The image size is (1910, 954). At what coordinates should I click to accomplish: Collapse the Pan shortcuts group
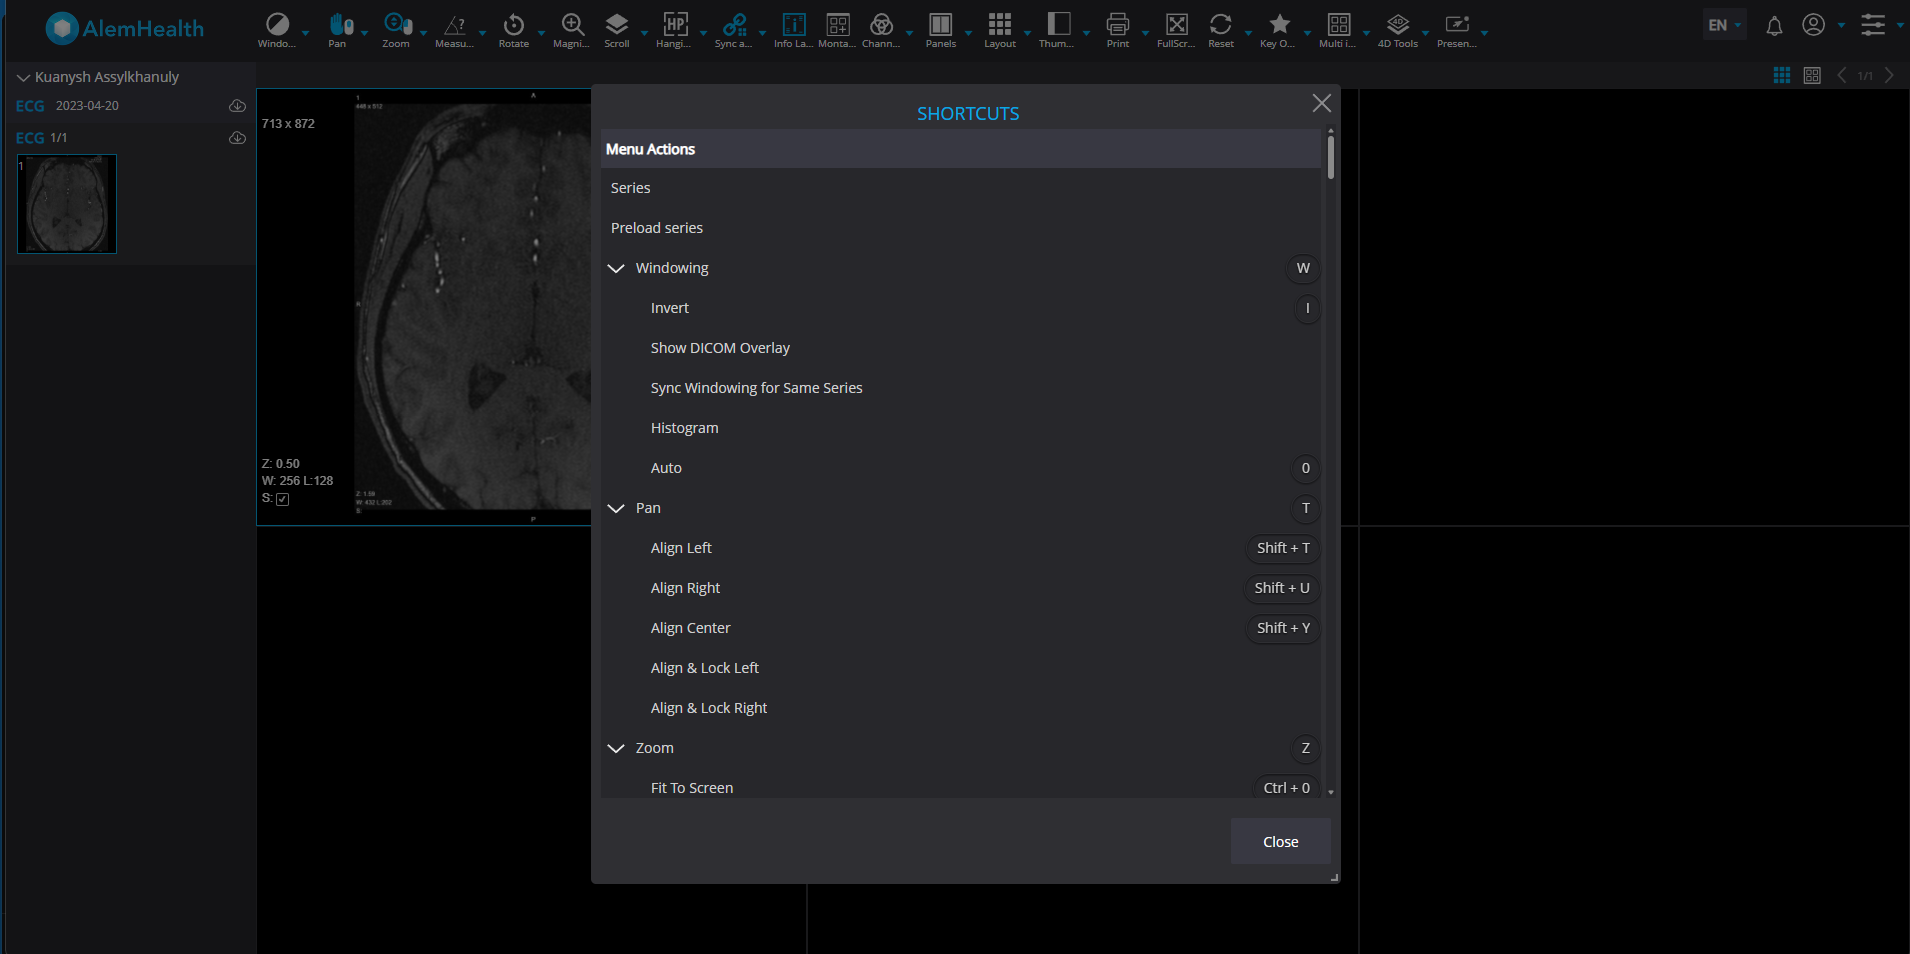pos(616,508)
